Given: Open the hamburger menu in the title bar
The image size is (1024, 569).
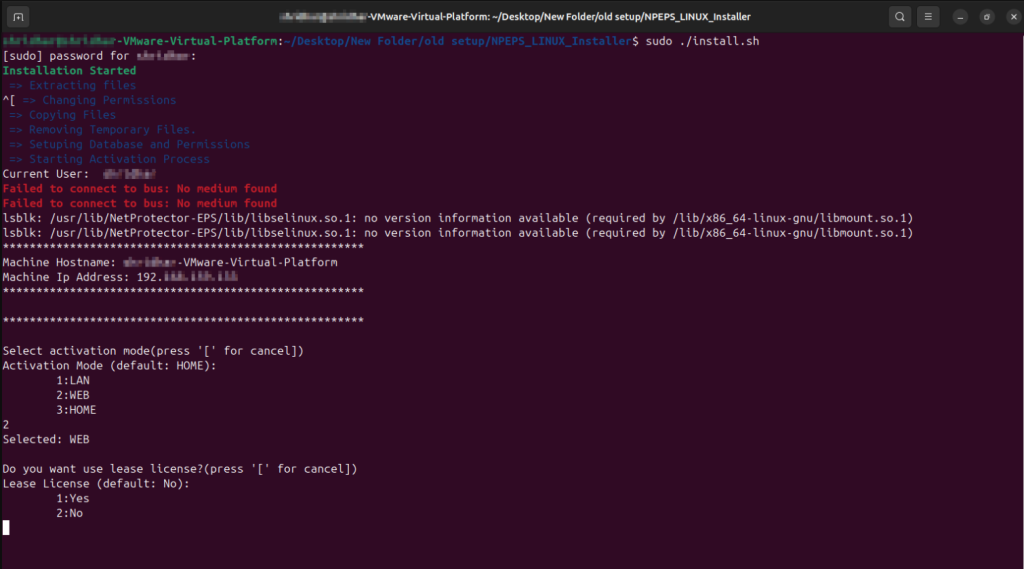Looking at the screenshot, I should [x=929, y=17].
